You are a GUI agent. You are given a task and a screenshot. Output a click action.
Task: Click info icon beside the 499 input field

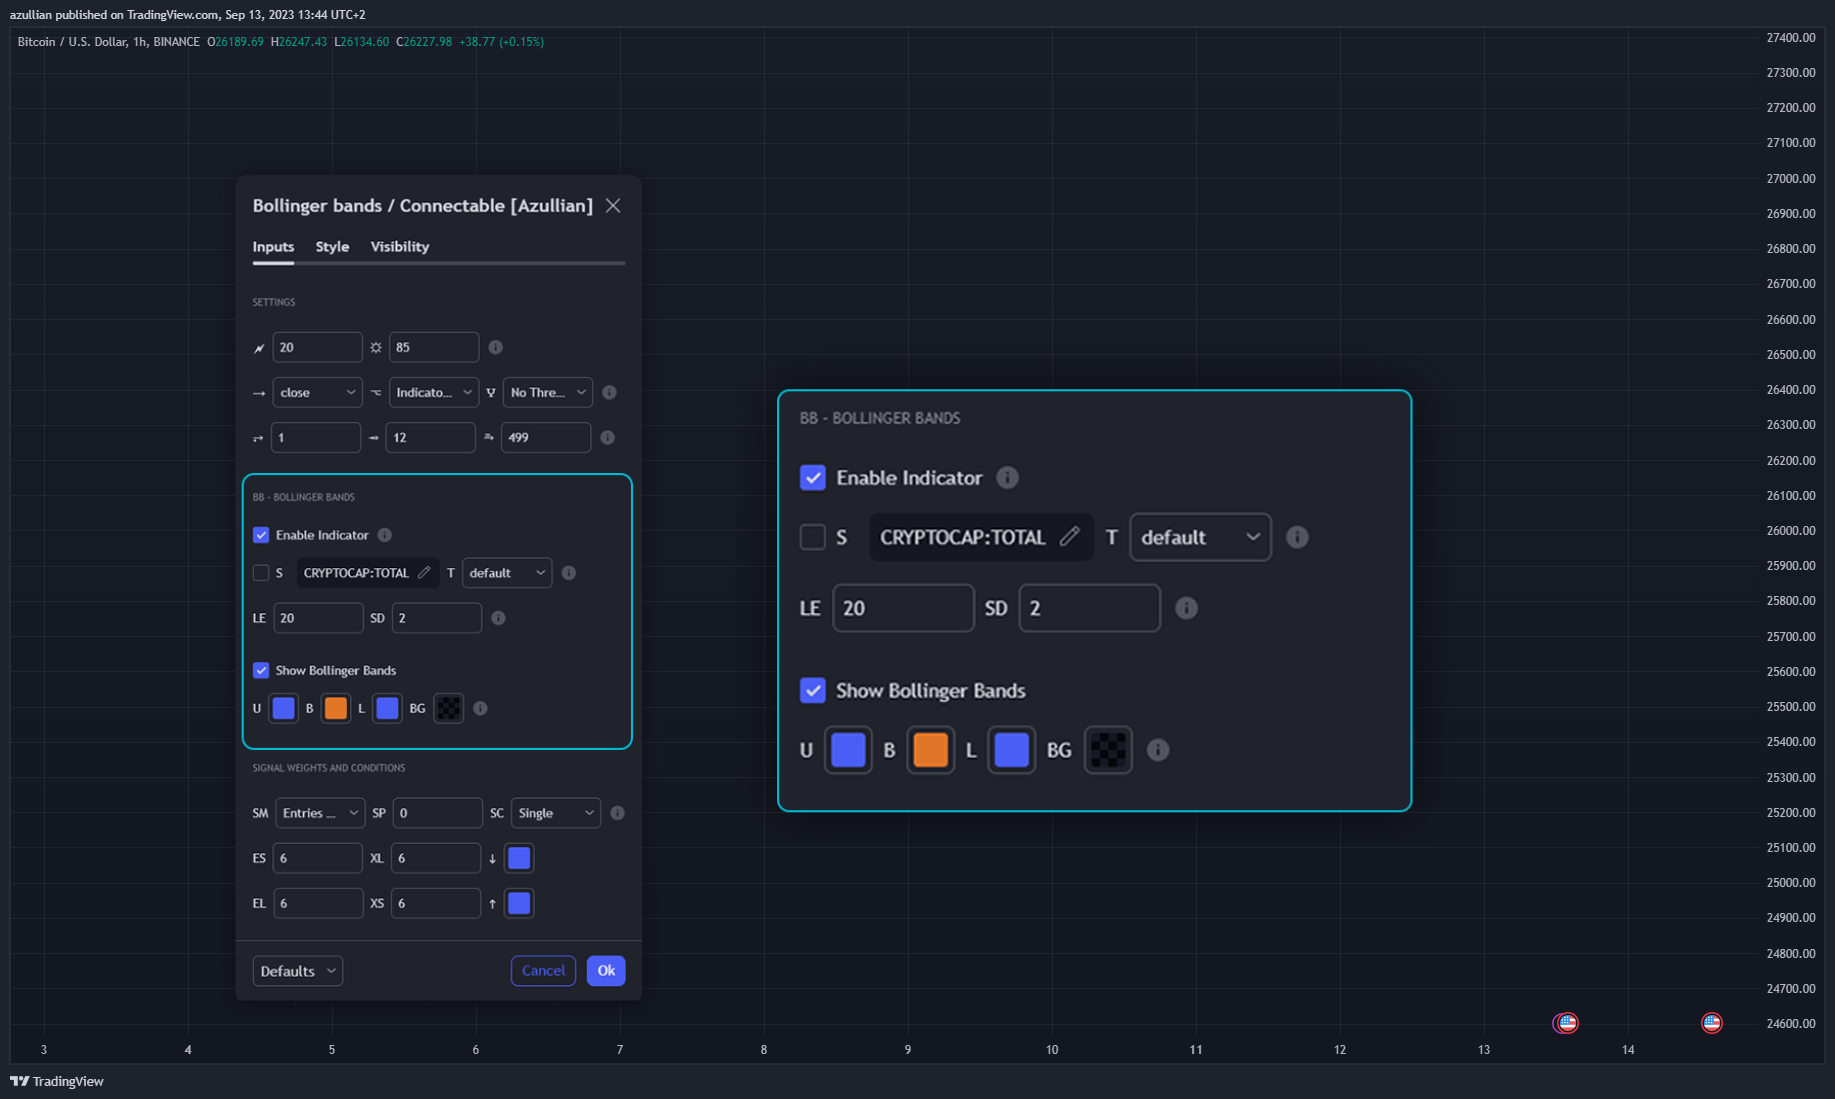click(x=607, y=437)
